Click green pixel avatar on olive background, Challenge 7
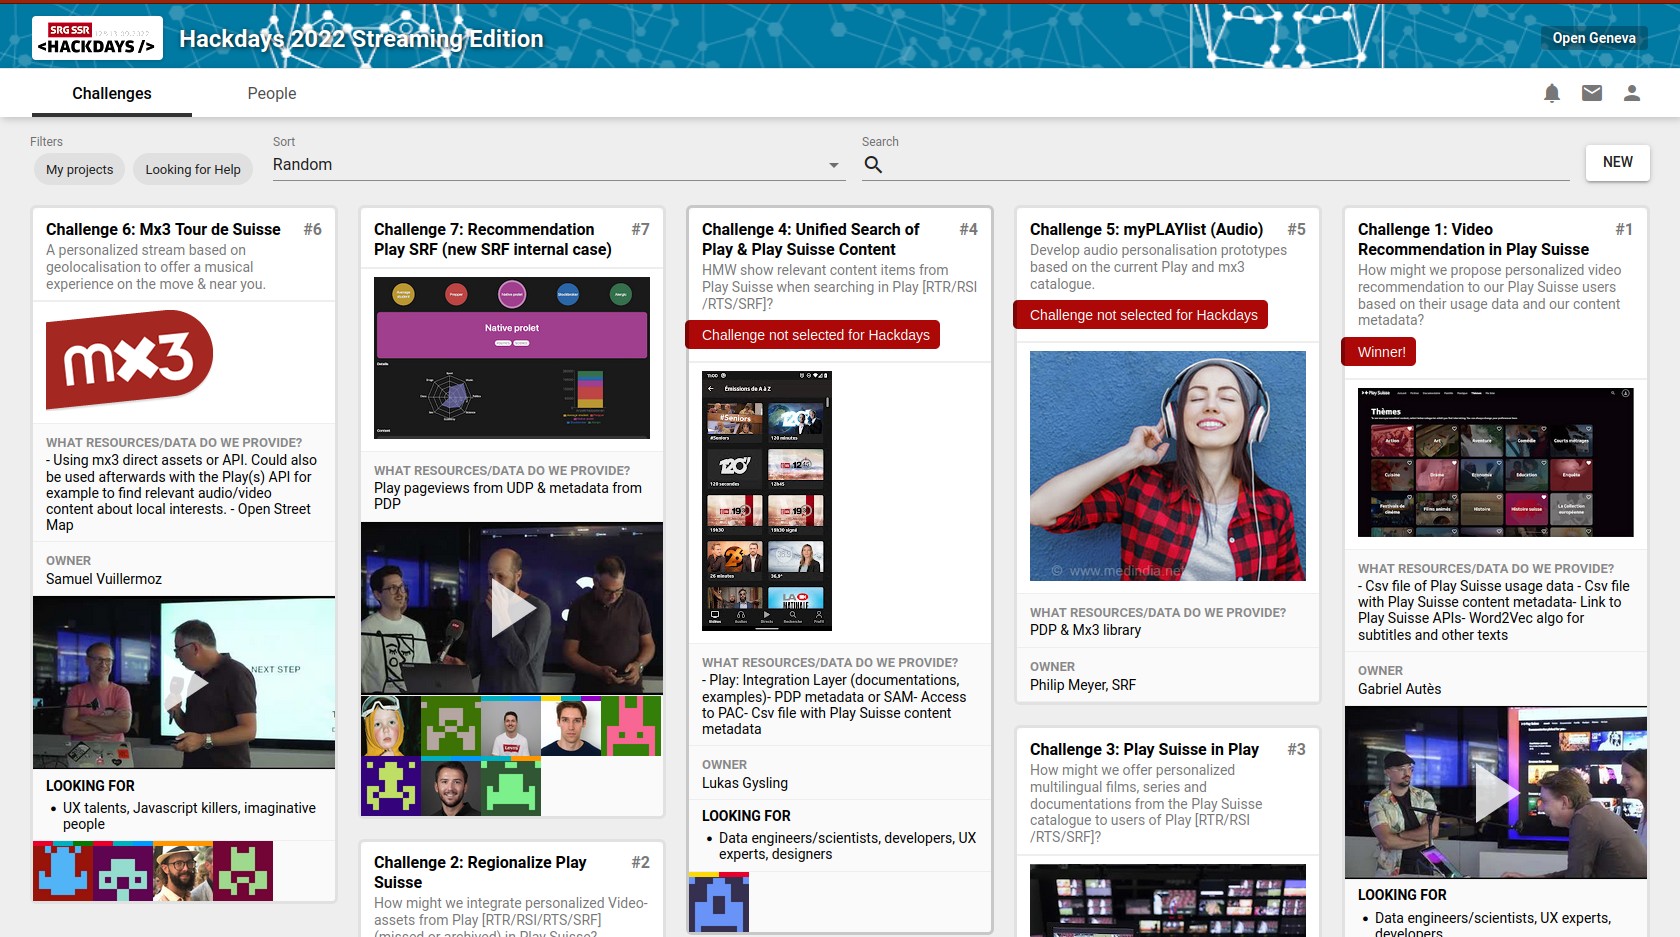This screenshot has width=1680, height=937. click(x=451, y=726)
